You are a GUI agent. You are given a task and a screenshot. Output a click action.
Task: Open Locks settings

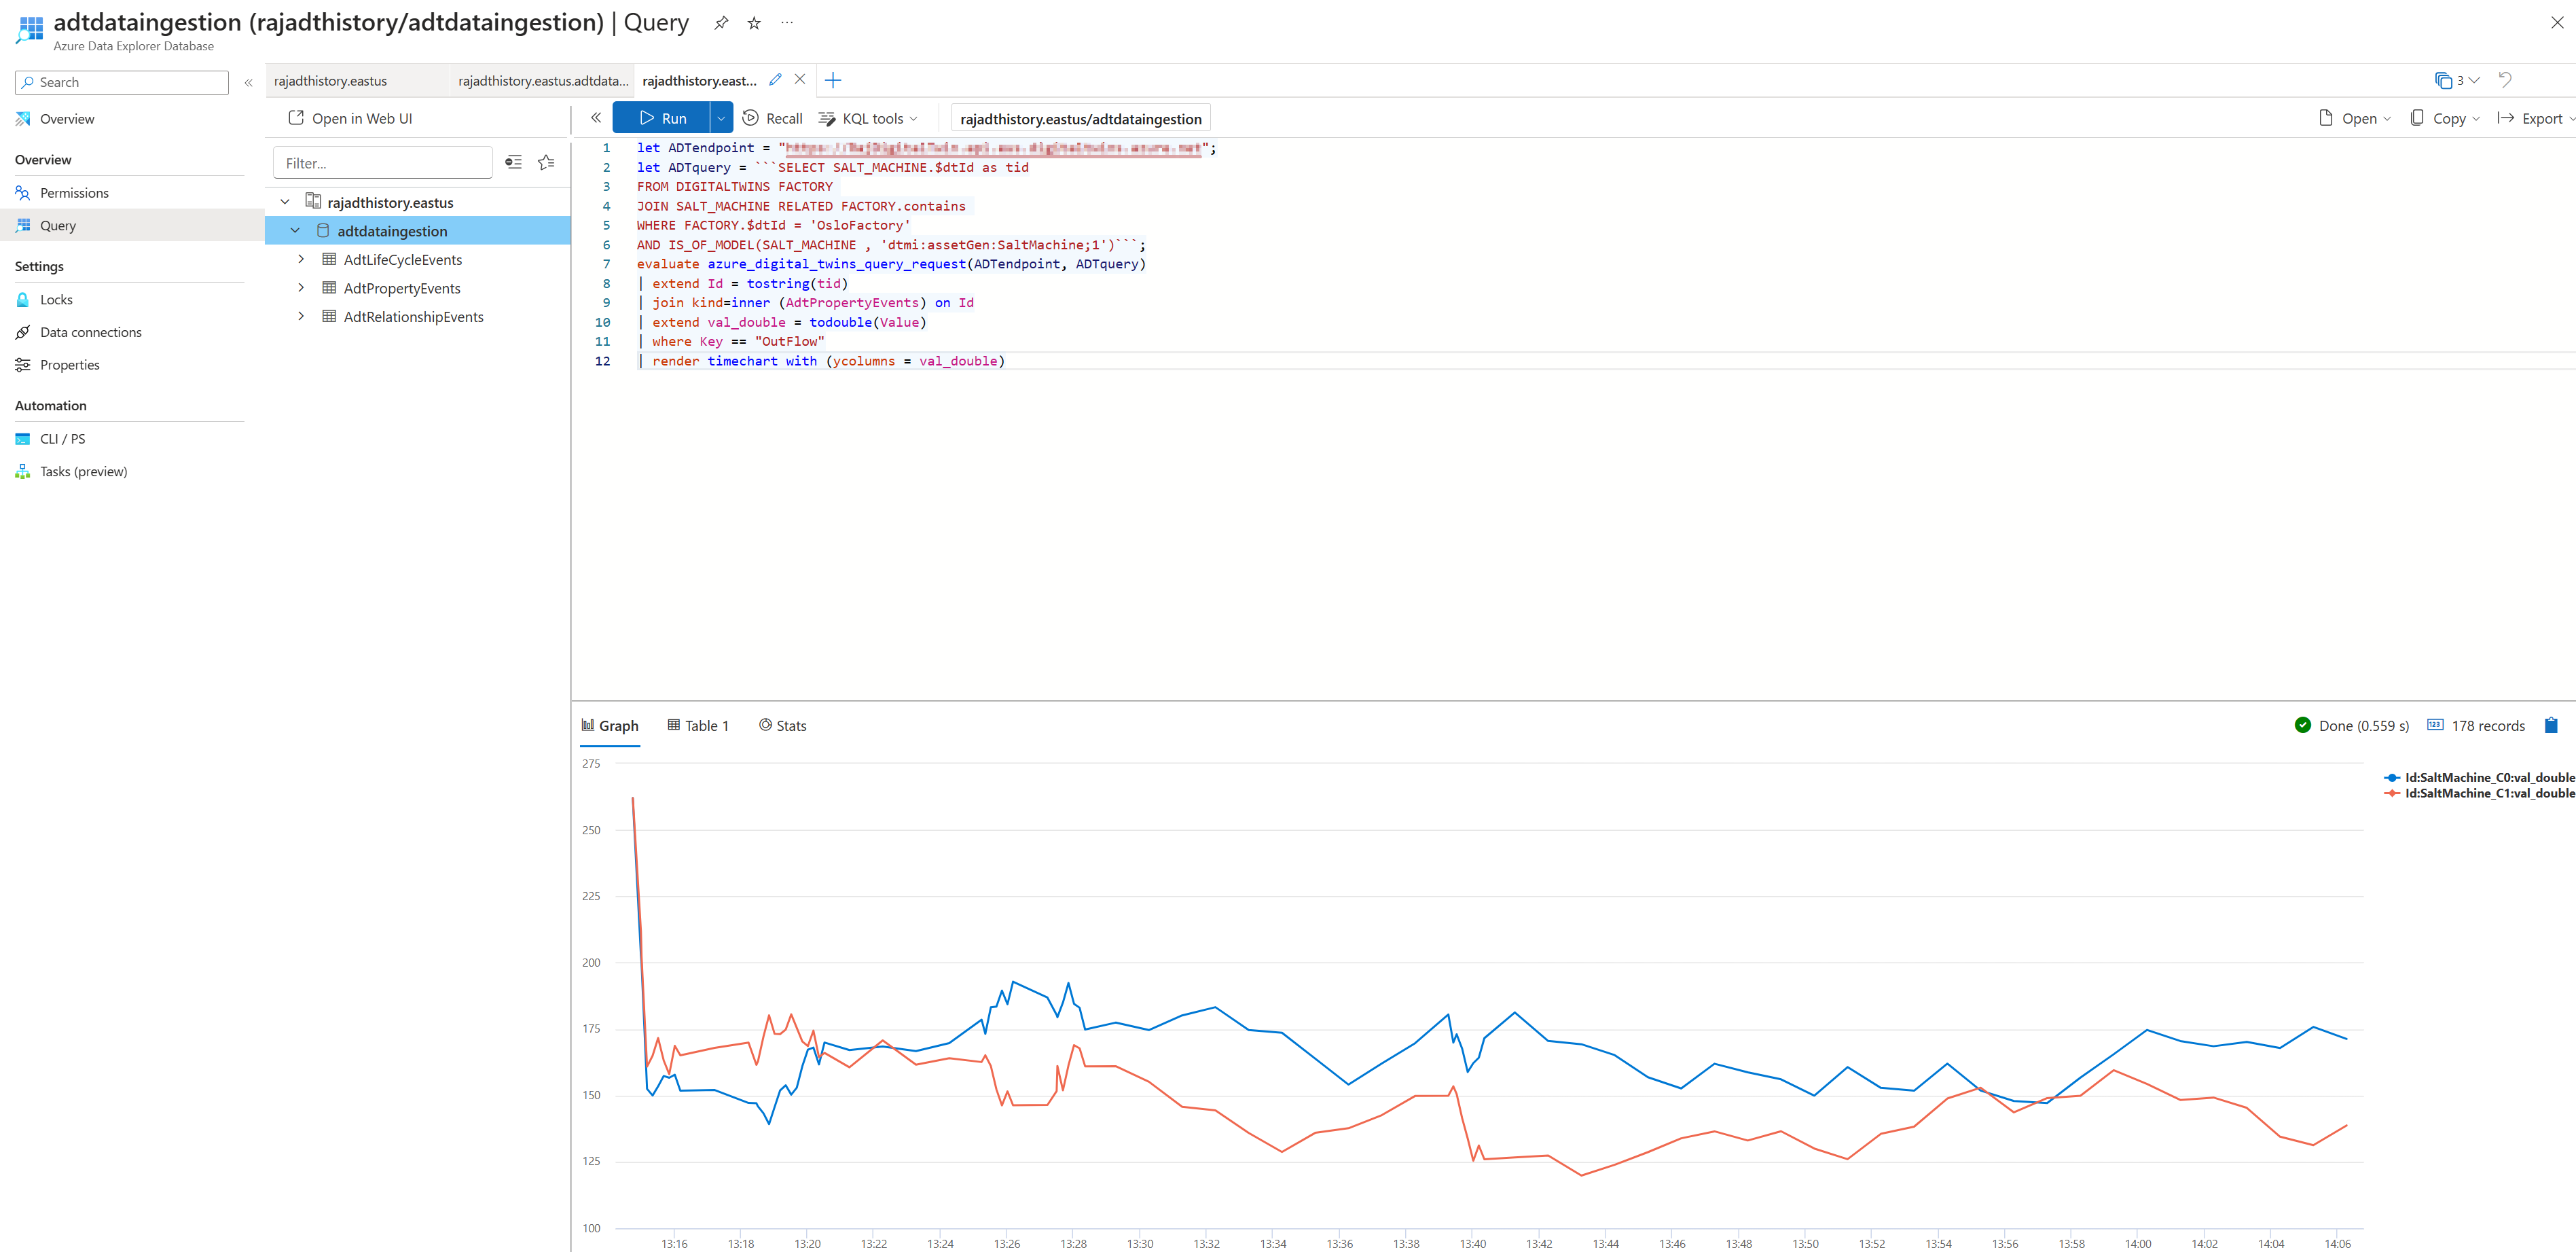56,299
